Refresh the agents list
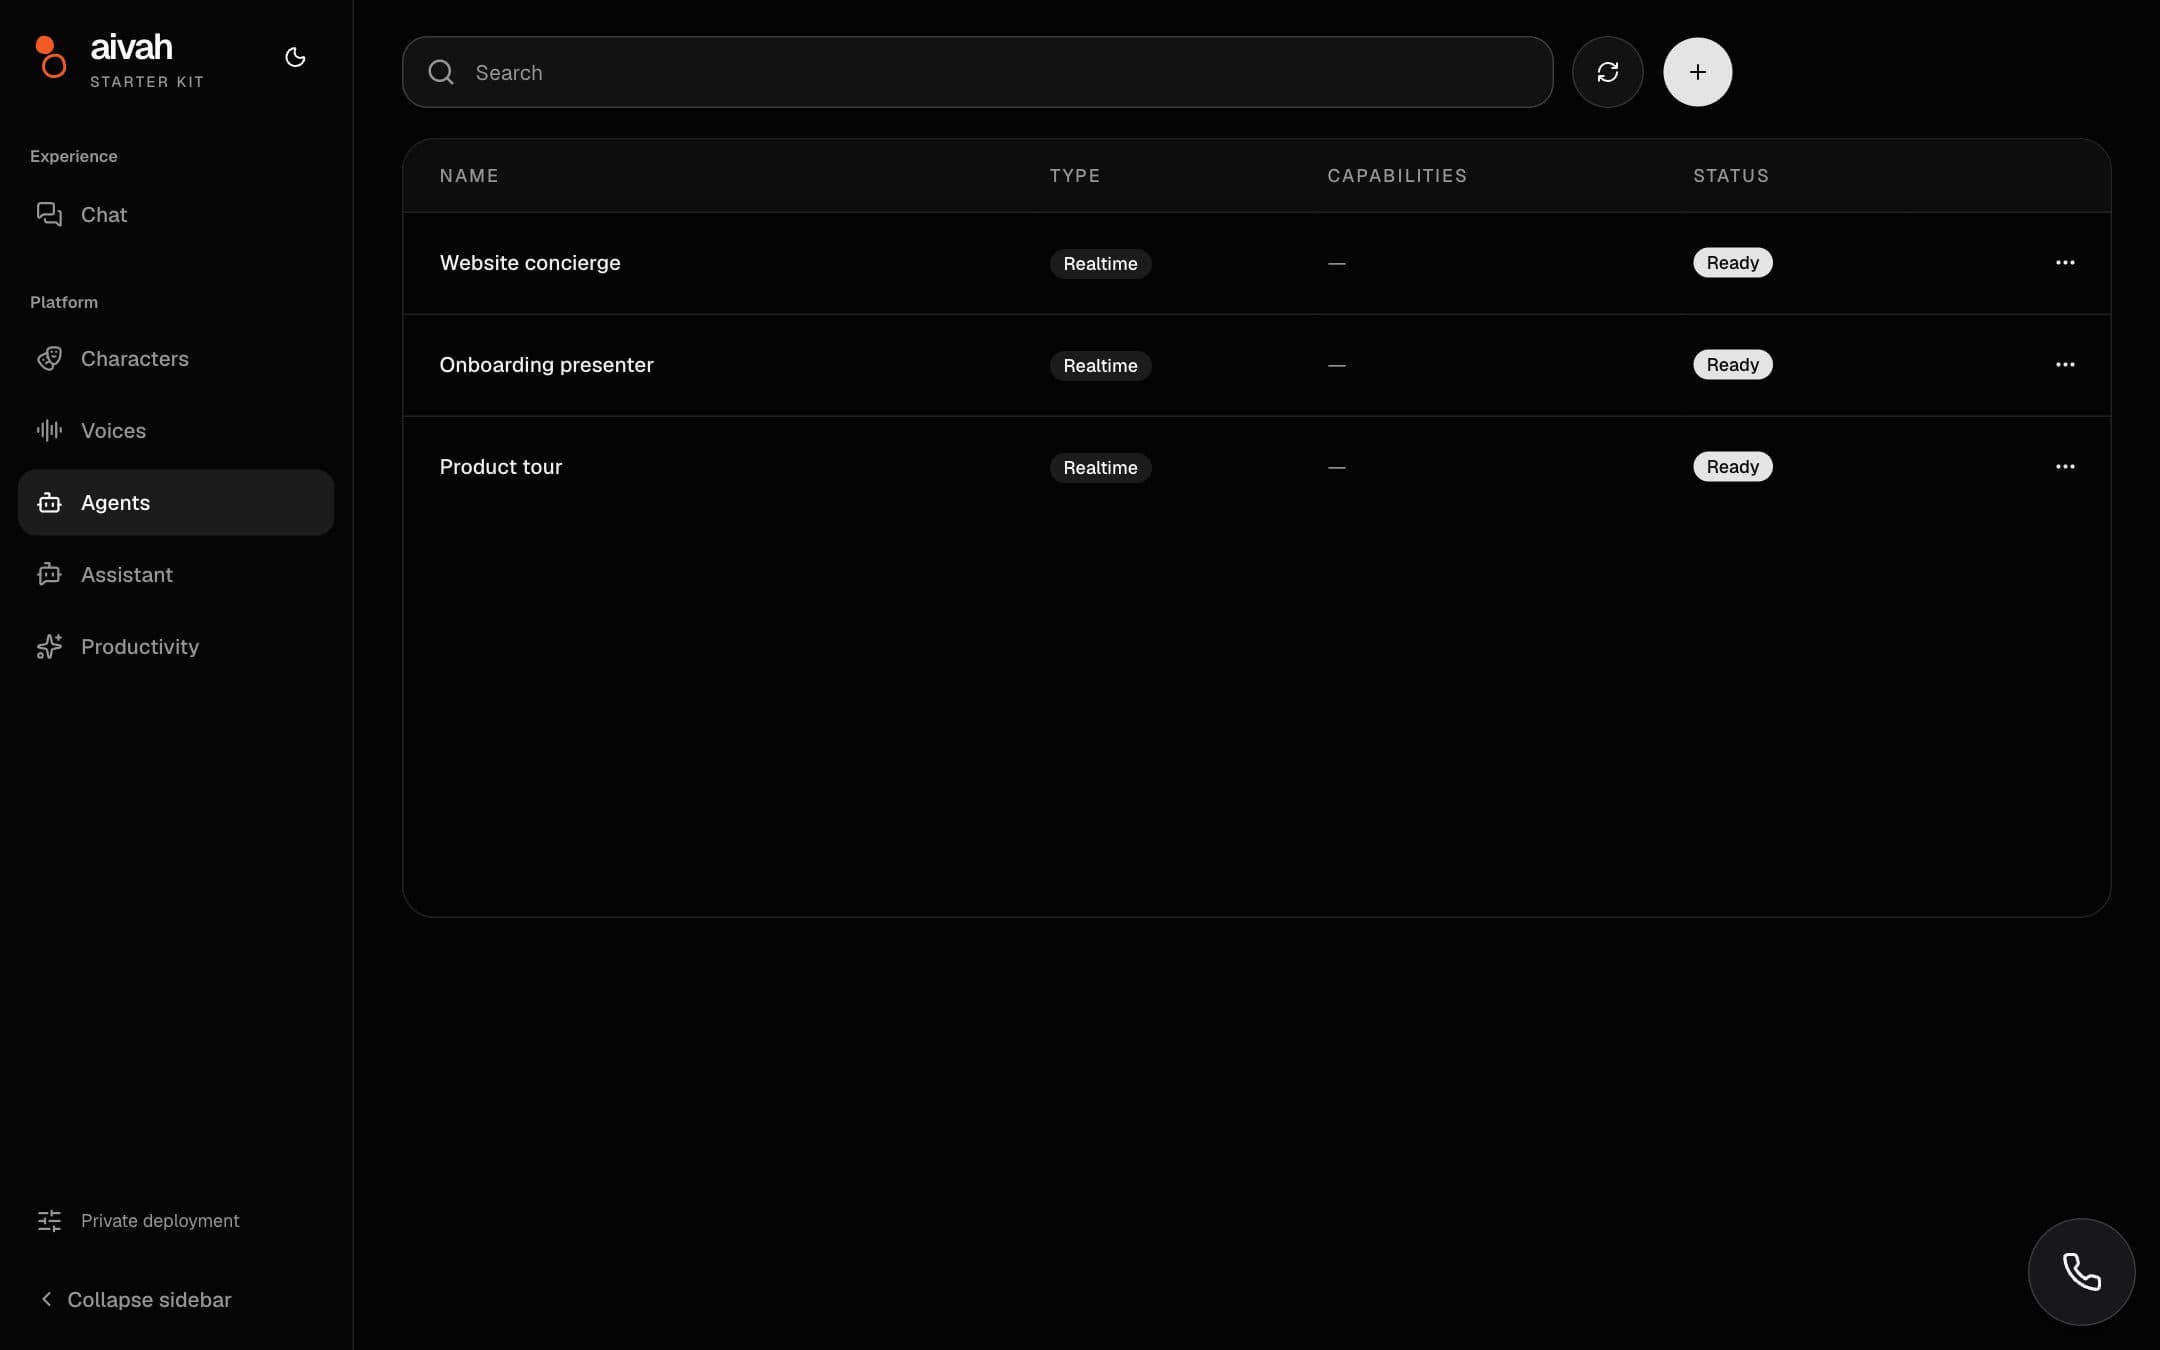The height and width of the screenshot is (1350, 2160). [1607, 72]
